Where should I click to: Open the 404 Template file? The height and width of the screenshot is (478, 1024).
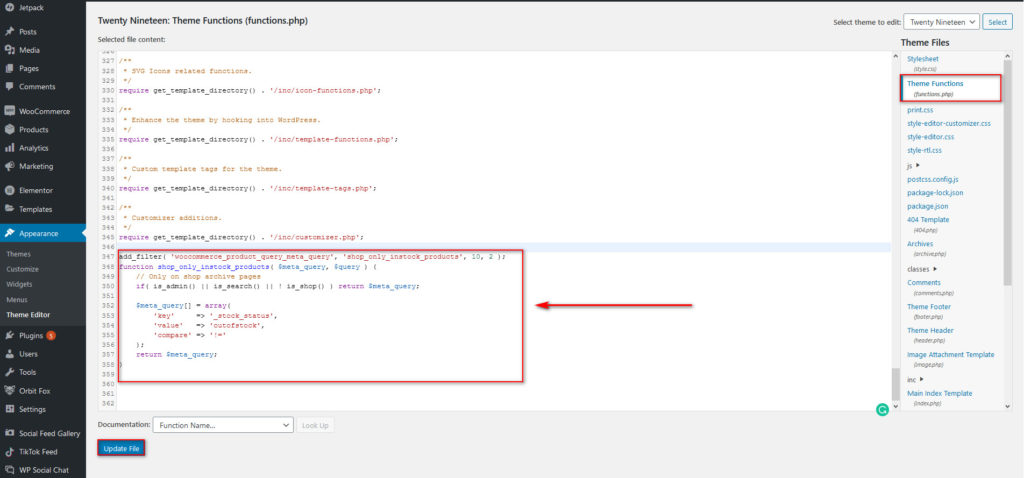click(x=928, y=219)
